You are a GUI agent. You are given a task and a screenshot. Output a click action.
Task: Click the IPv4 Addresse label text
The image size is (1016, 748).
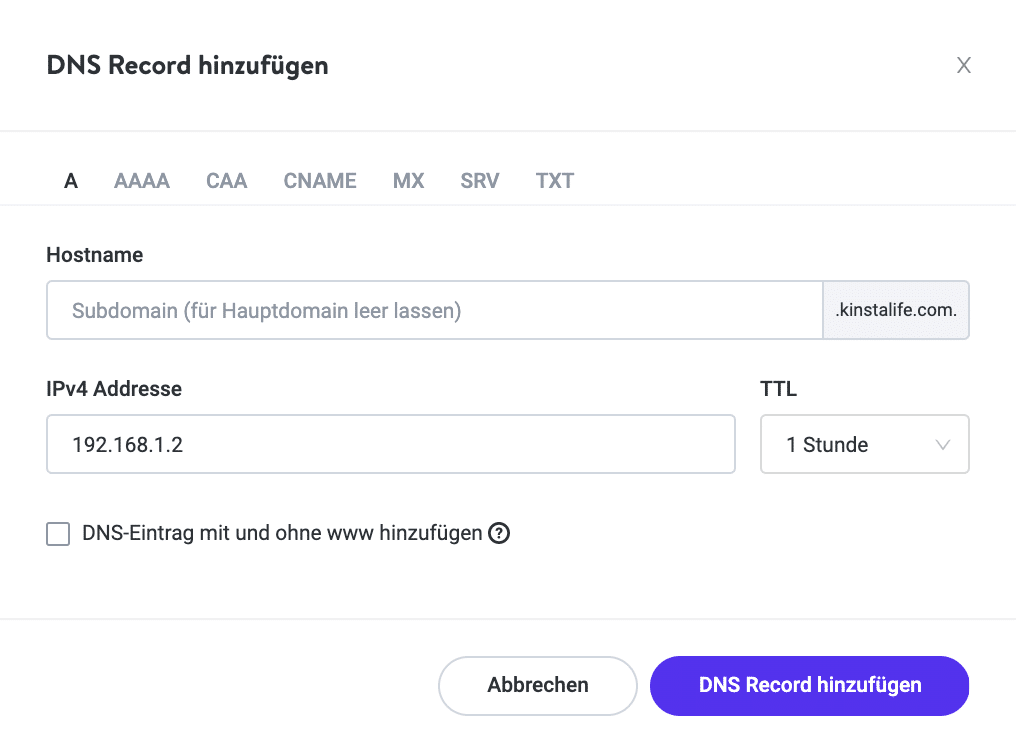tap(114, 389)
